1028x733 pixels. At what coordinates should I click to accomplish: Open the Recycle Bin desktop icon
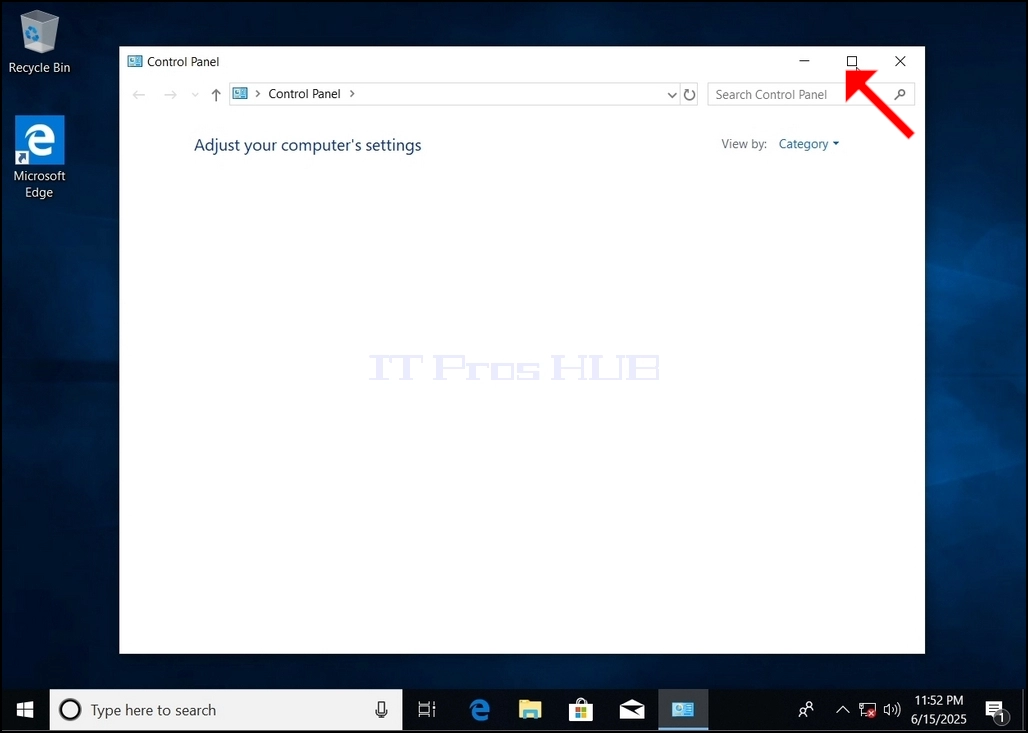coord(39,43)
